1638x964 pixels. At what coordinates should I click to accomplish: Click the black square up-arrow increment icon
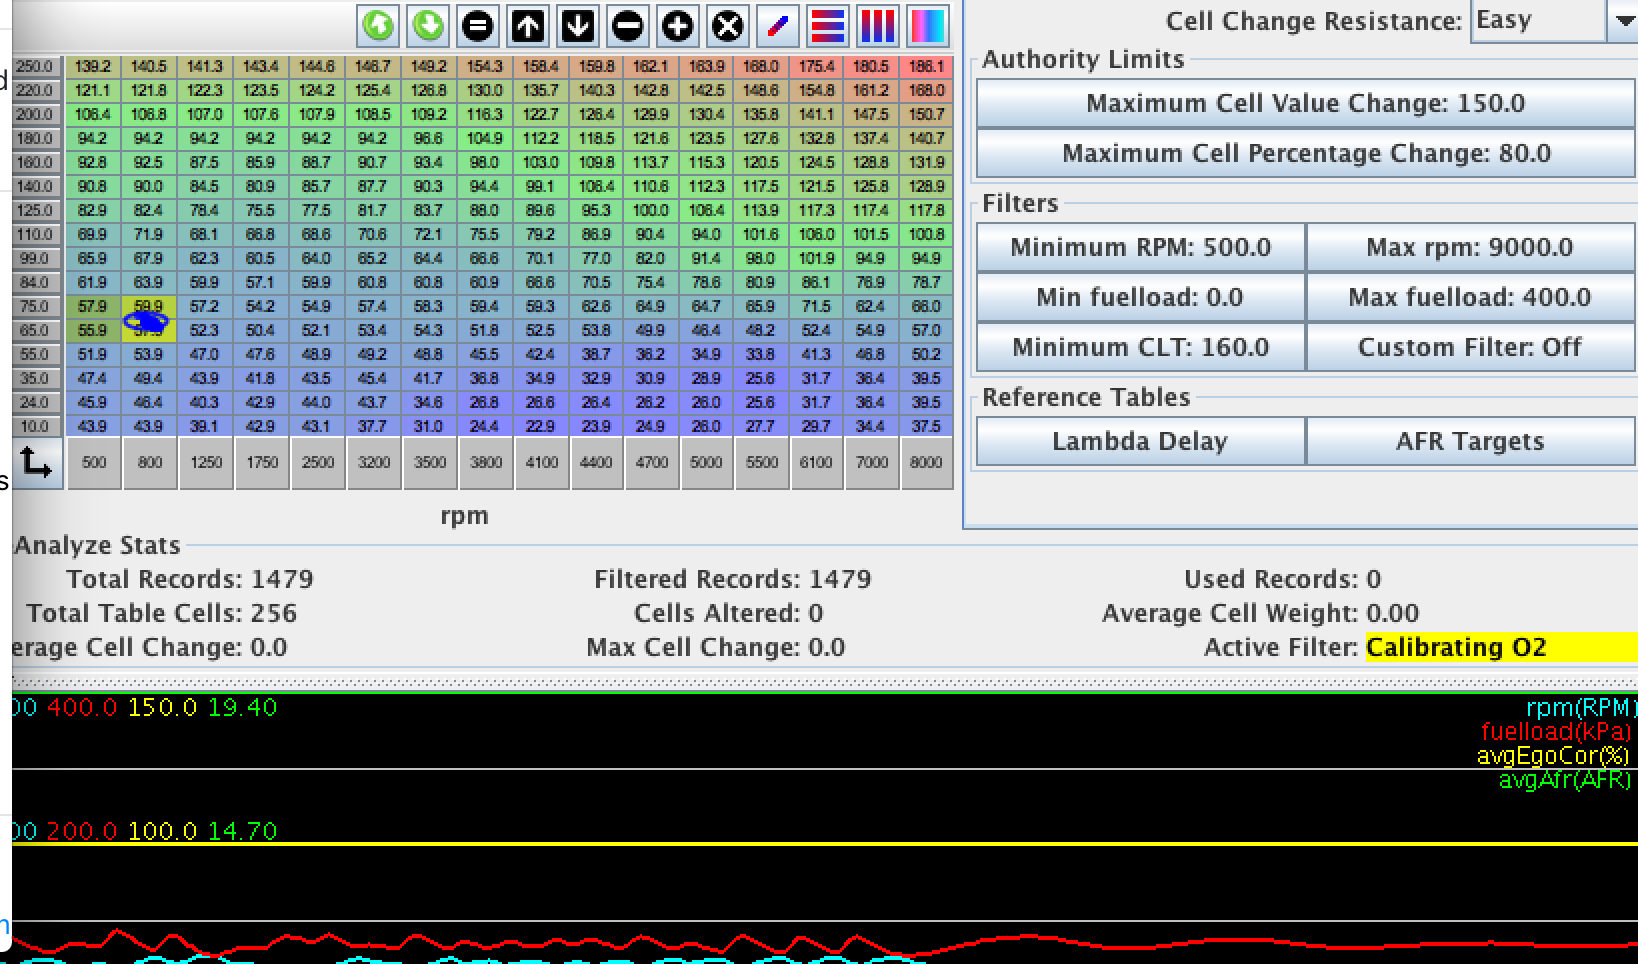point(528,25)
